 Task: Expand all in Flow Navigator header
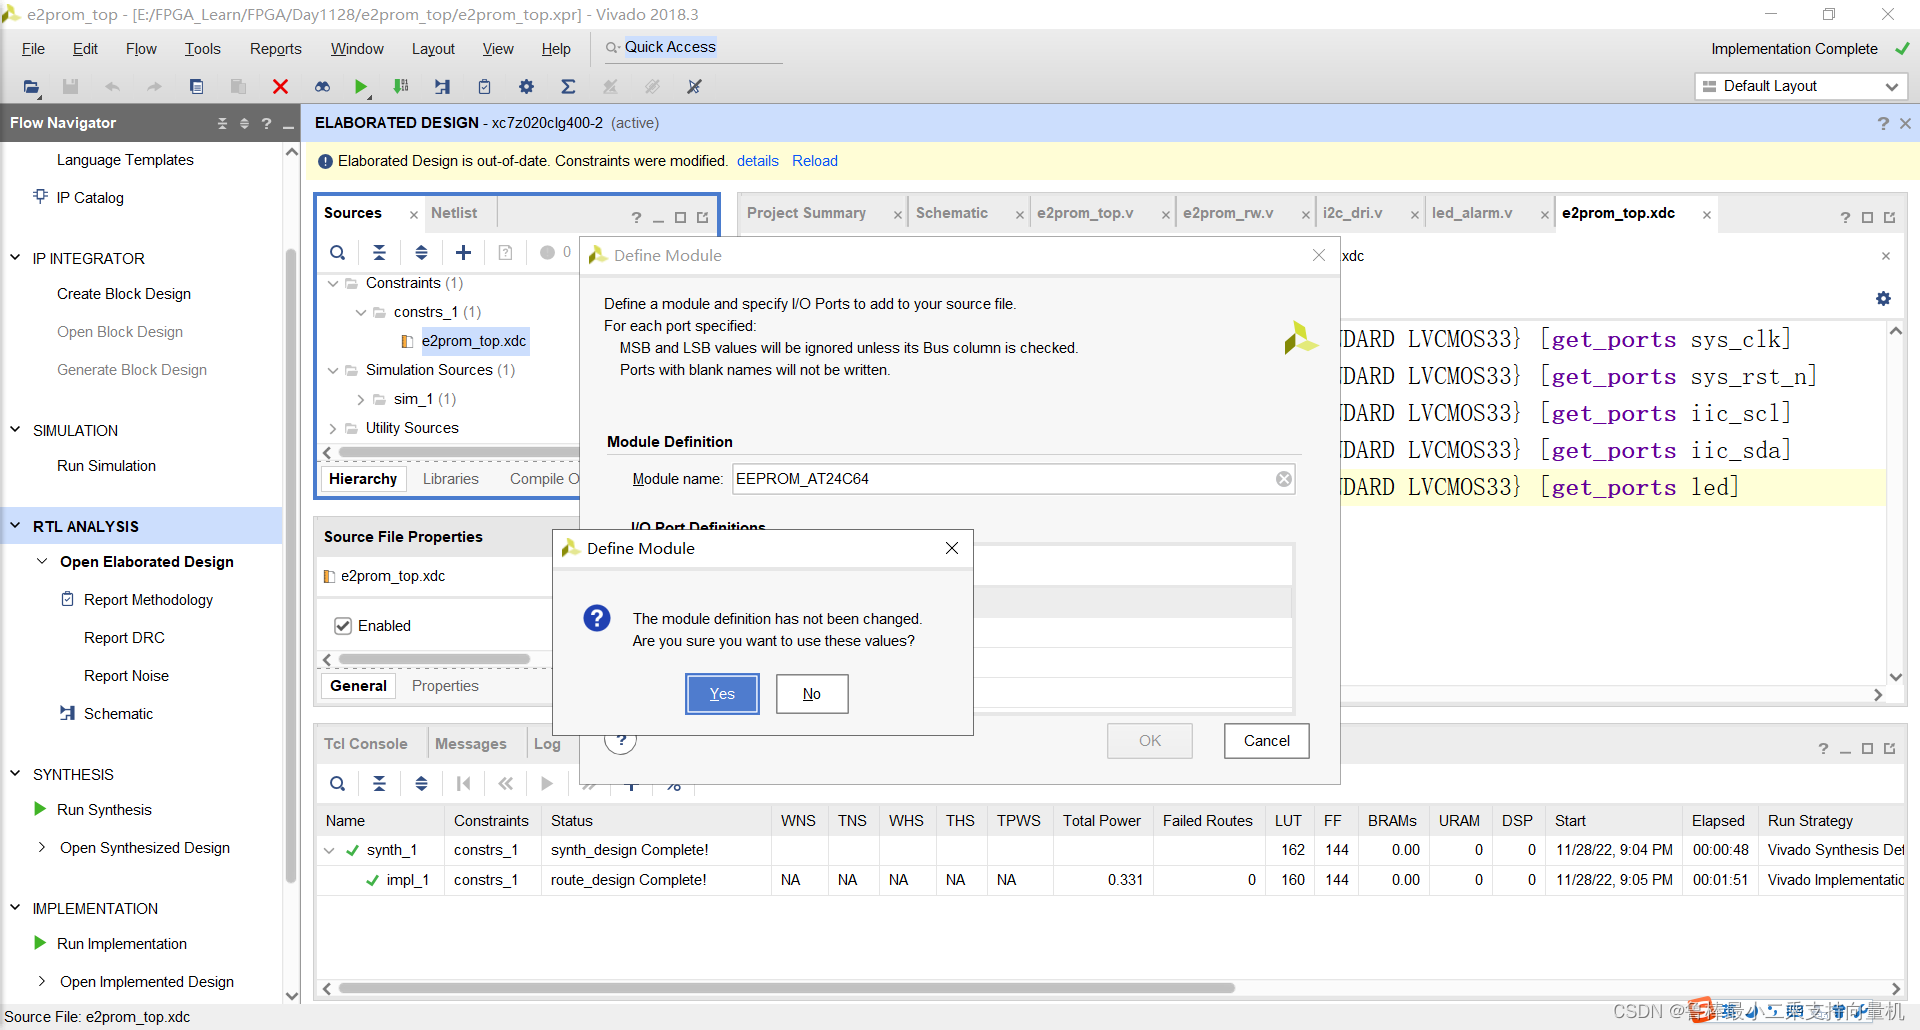pos(244,123)
